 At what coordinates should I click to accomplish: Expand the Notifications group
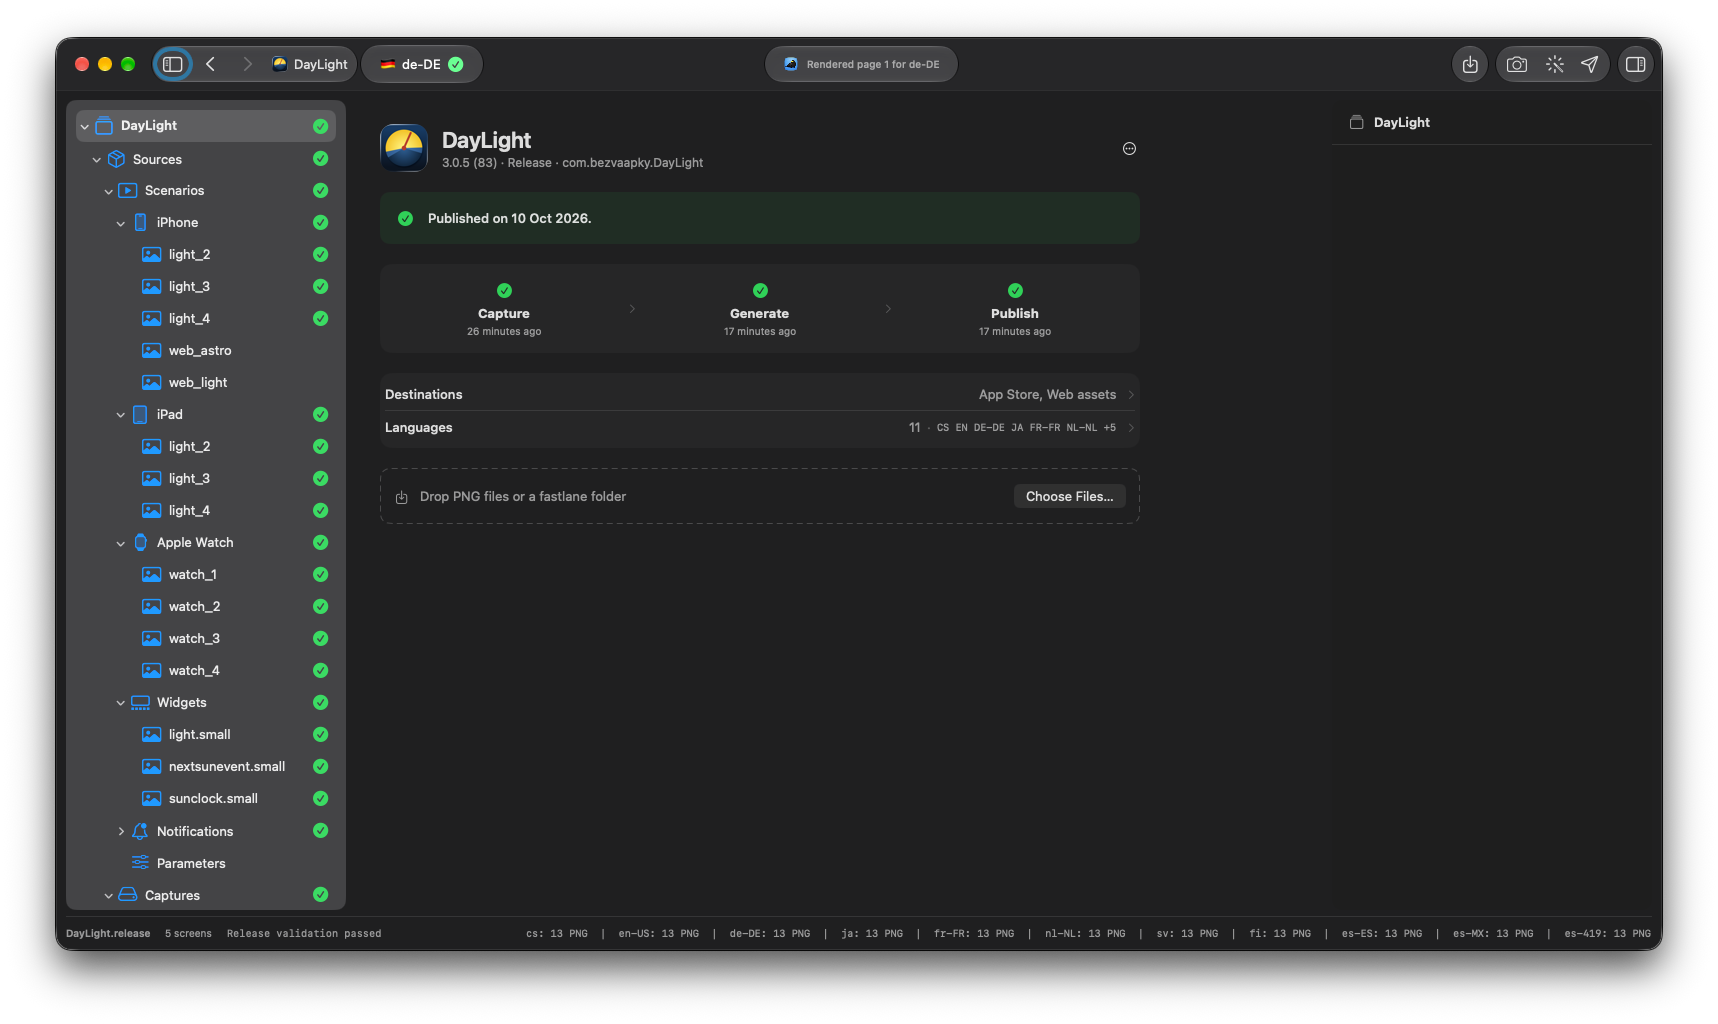[121, 831]
